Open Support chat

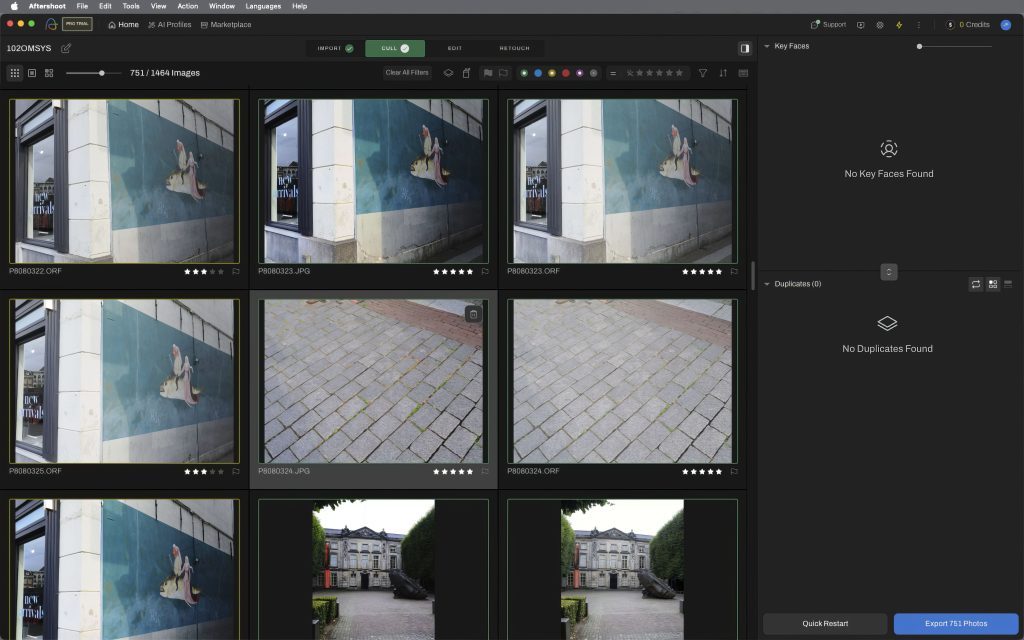click(828, 25)
